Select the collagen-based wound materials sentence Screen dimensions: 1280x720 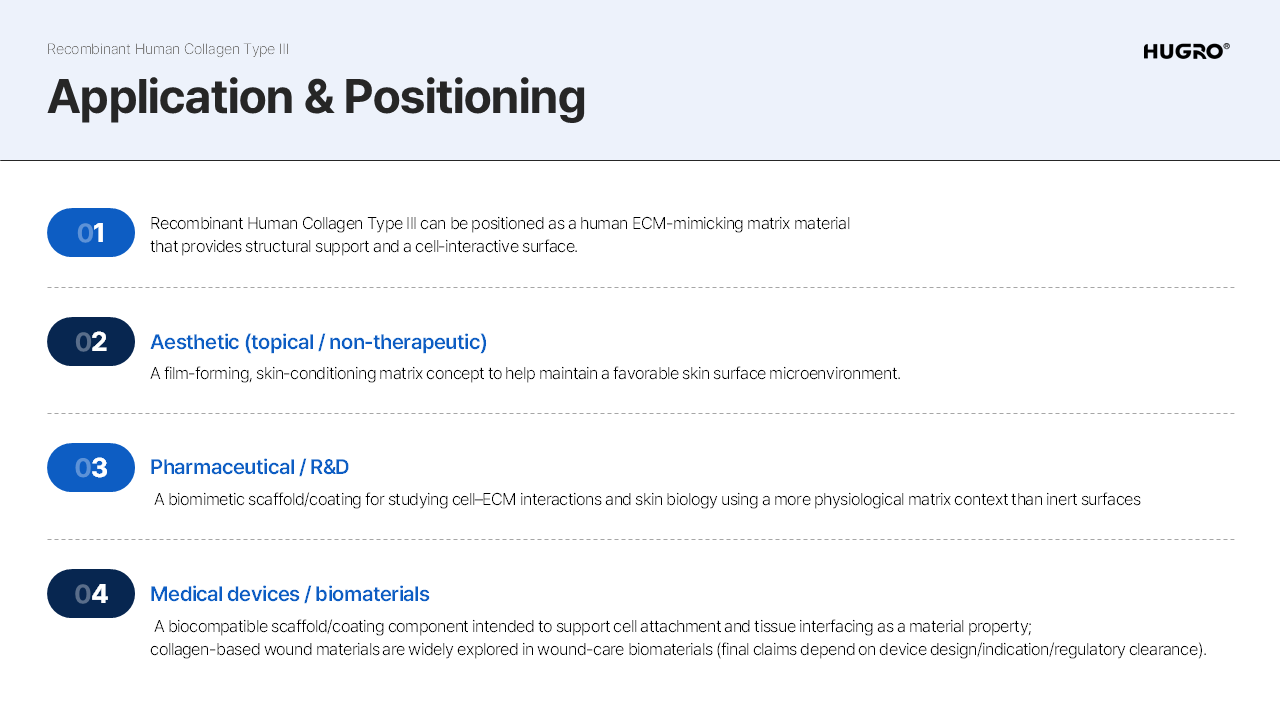click(678, 650)
